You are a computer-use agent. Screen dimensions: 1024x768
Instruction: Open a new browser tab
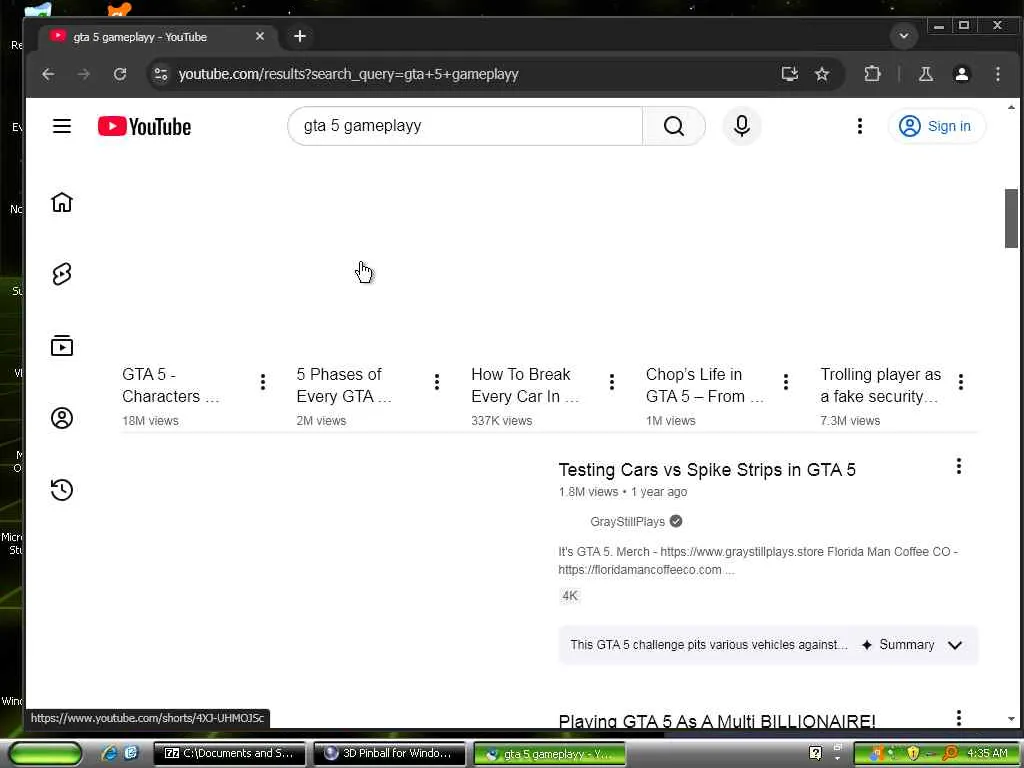[300, 37]
